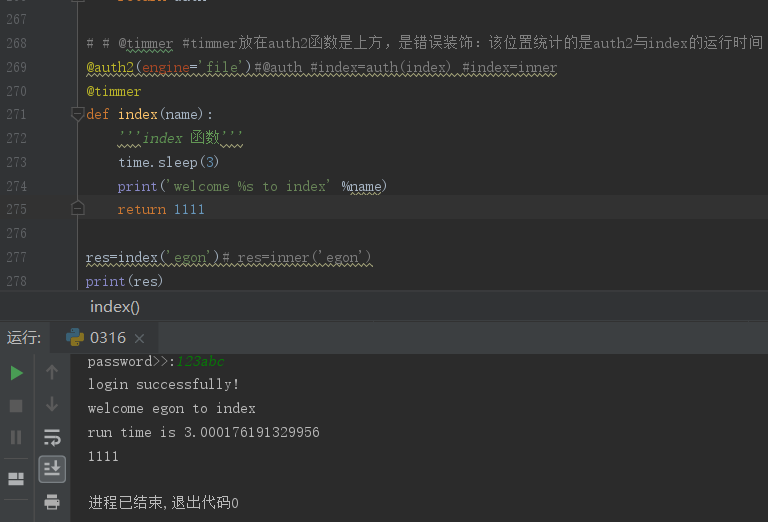This screenshot has height=522, width=768.
Task: Click the stop process square icon
Action: pyautogui.click(x=16, y=405)
